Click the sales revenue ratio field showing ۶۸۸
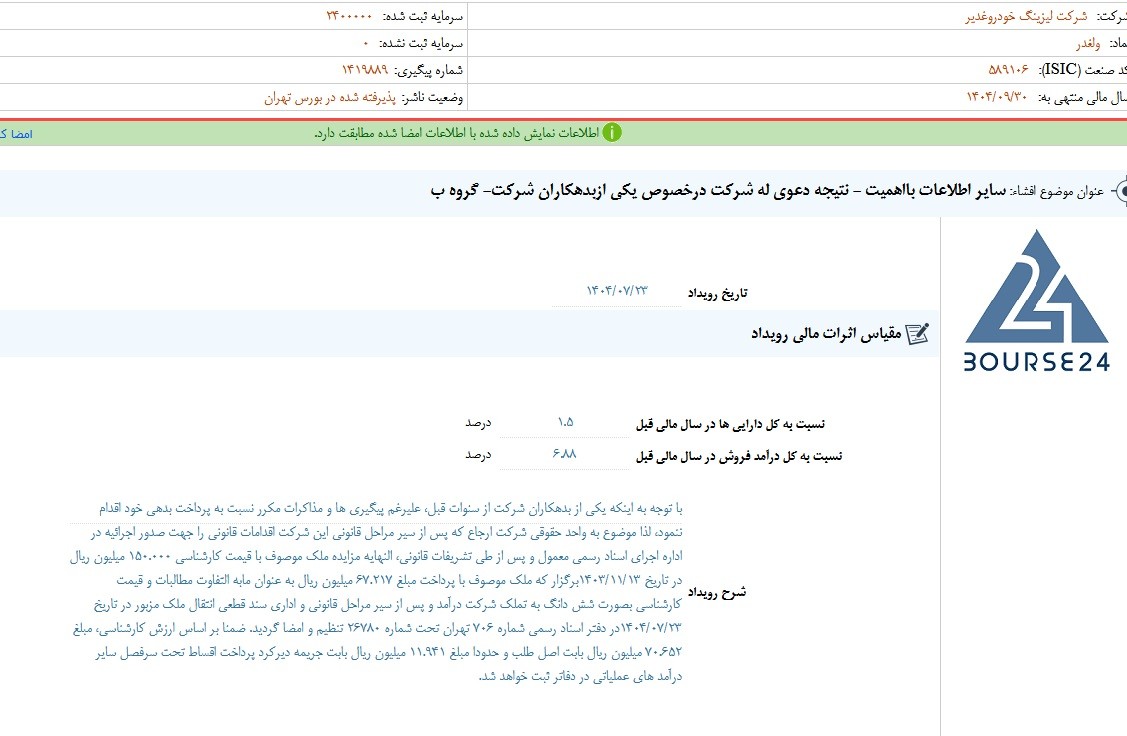This screenshot has height=736, width=1127. pos(565,454)
